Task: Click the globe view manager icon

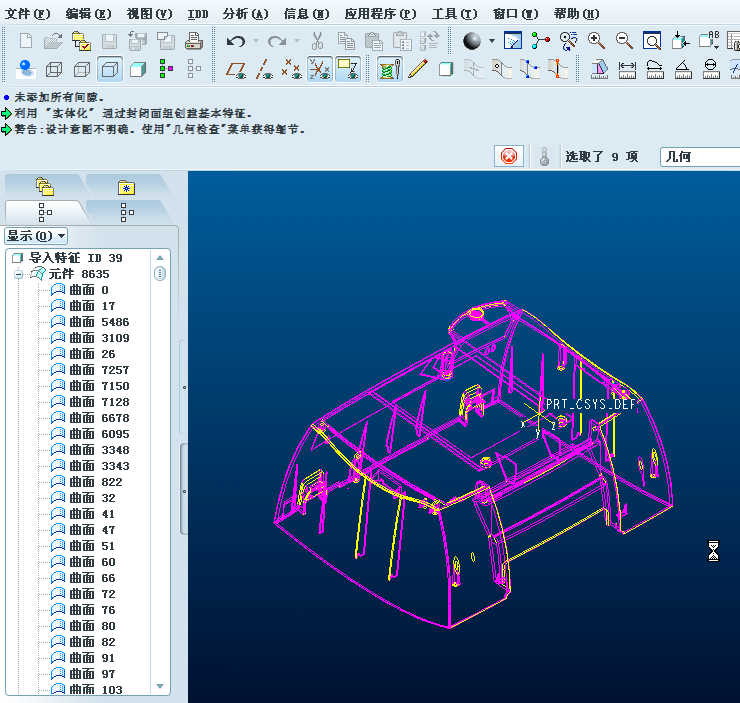Action: tap(25, 69)
